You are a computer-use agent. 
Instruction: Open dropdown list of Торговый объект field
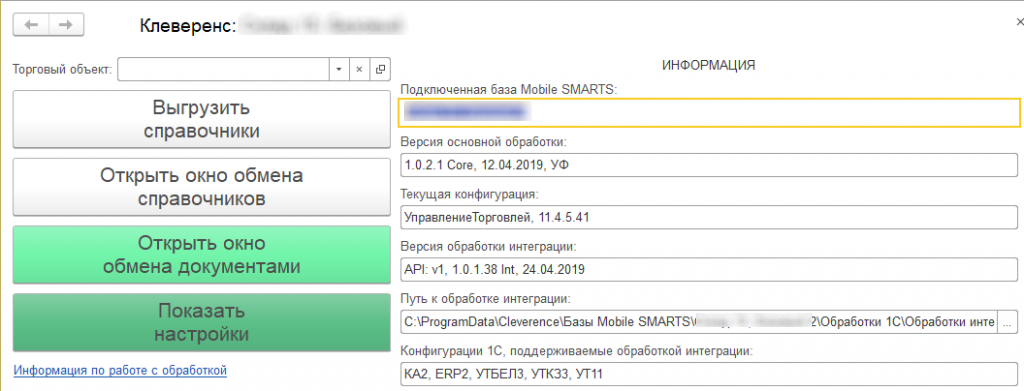tap(339, 69)
